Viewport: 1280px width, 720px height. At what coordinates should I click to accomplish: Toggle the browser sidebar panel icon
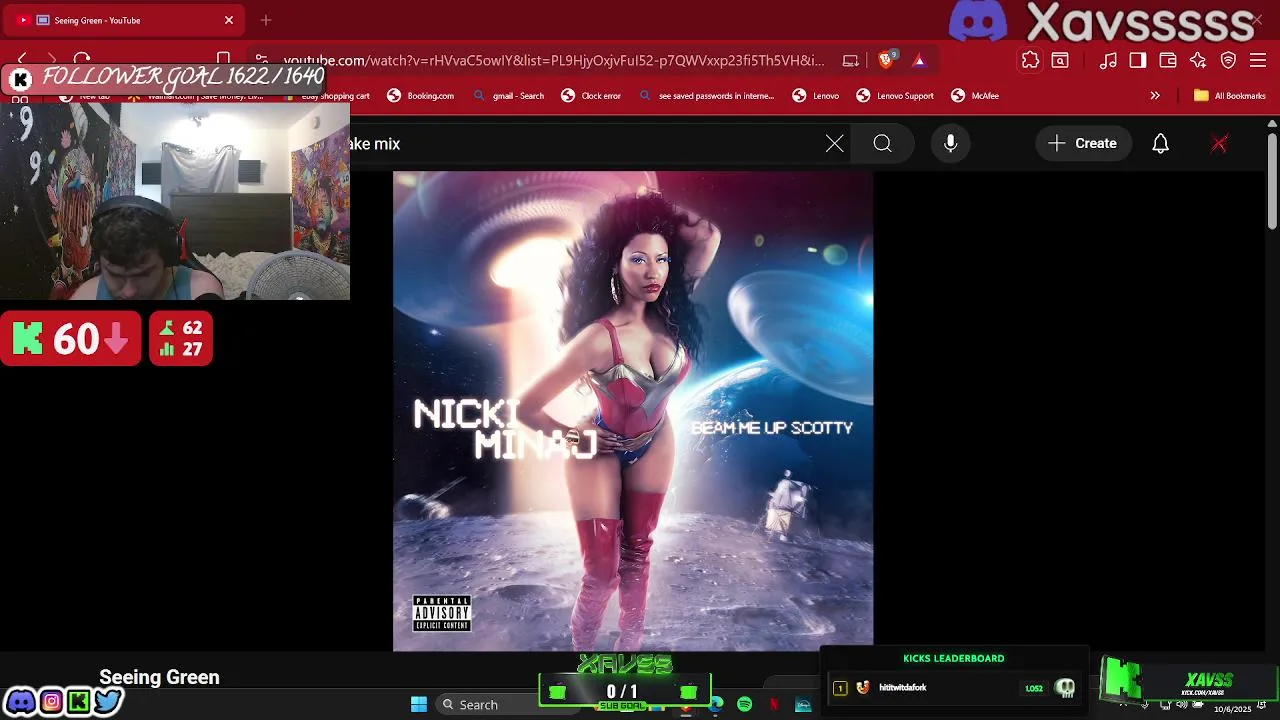pyautogui.click(x=1138, y=60)
